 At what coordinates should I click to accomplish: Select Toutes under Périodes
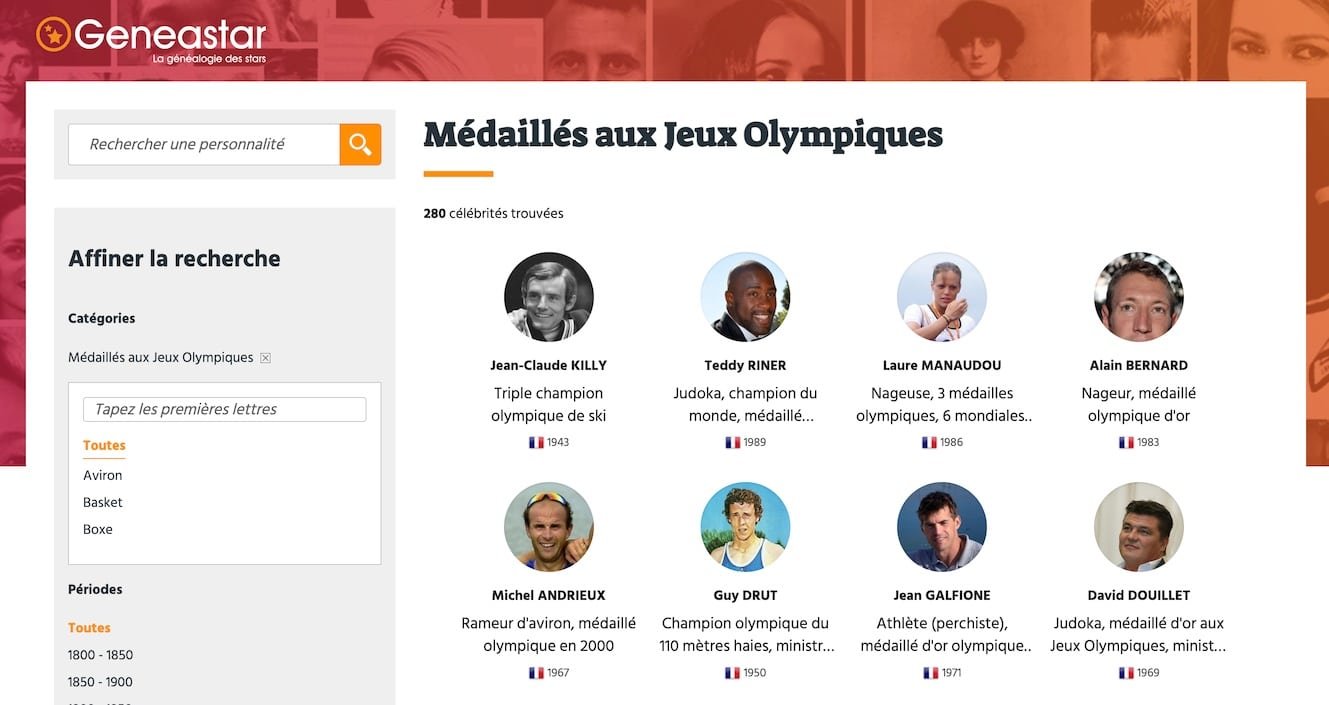tap(89, 627)
